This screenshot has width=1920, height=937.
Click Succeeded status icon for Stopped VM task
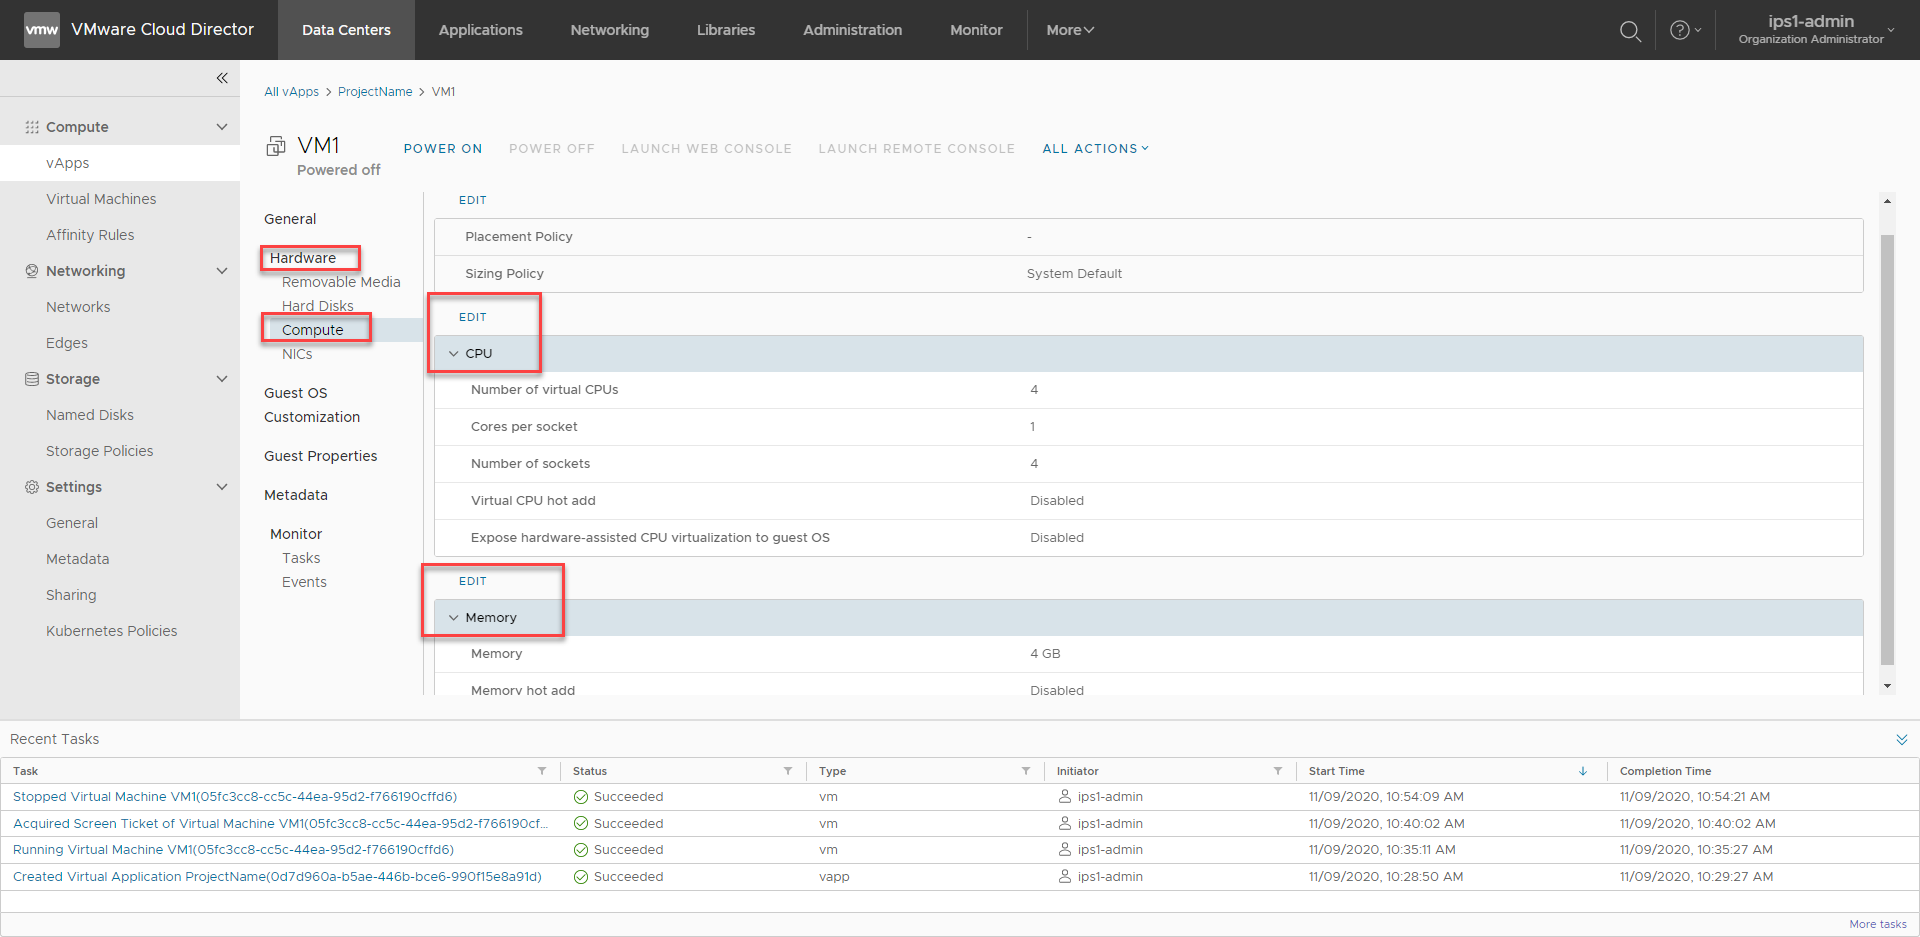click(580, 797)
